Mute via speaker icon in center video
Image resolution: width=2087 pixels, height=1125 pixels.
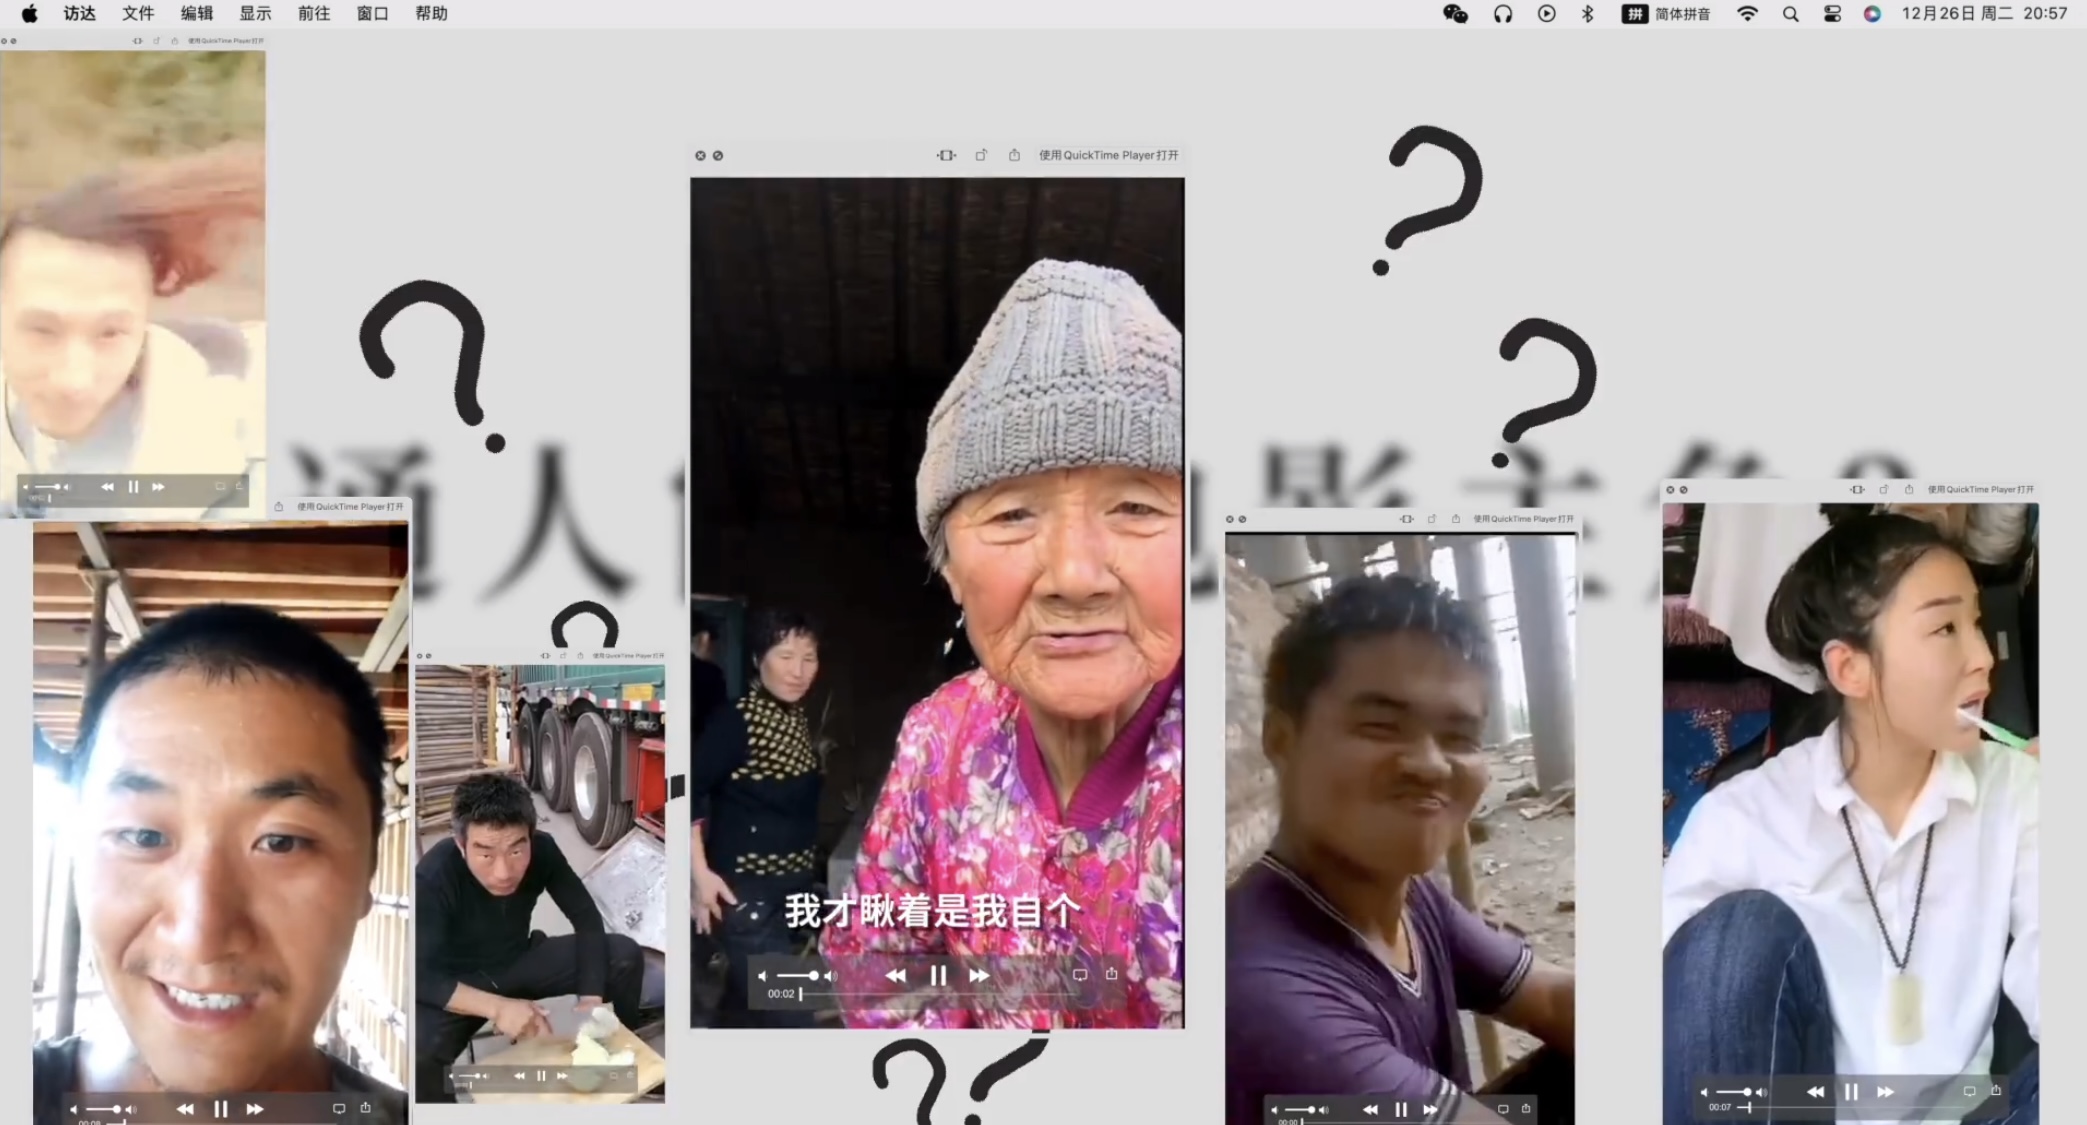[762, 976]
